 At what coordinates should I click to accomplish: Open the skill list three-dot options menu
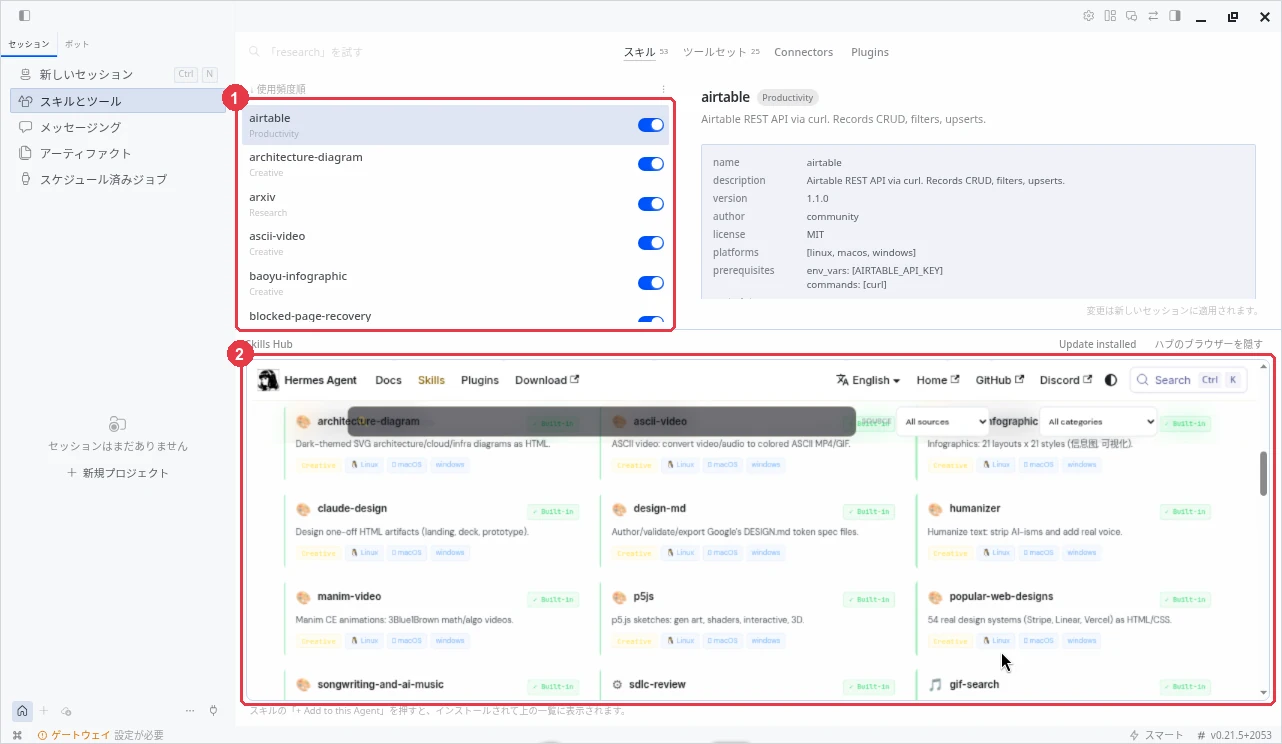[x=664, y=89]
